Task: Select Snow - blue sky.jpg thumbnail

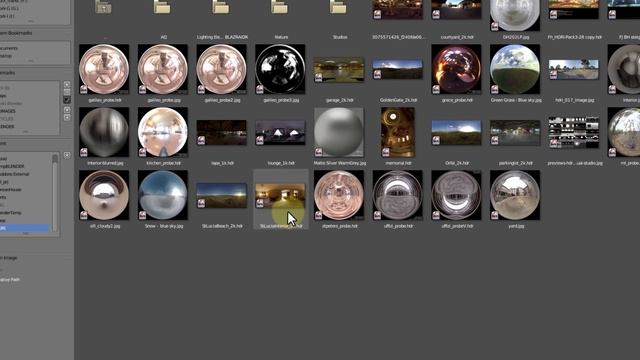Action: [x=163, y=195]
